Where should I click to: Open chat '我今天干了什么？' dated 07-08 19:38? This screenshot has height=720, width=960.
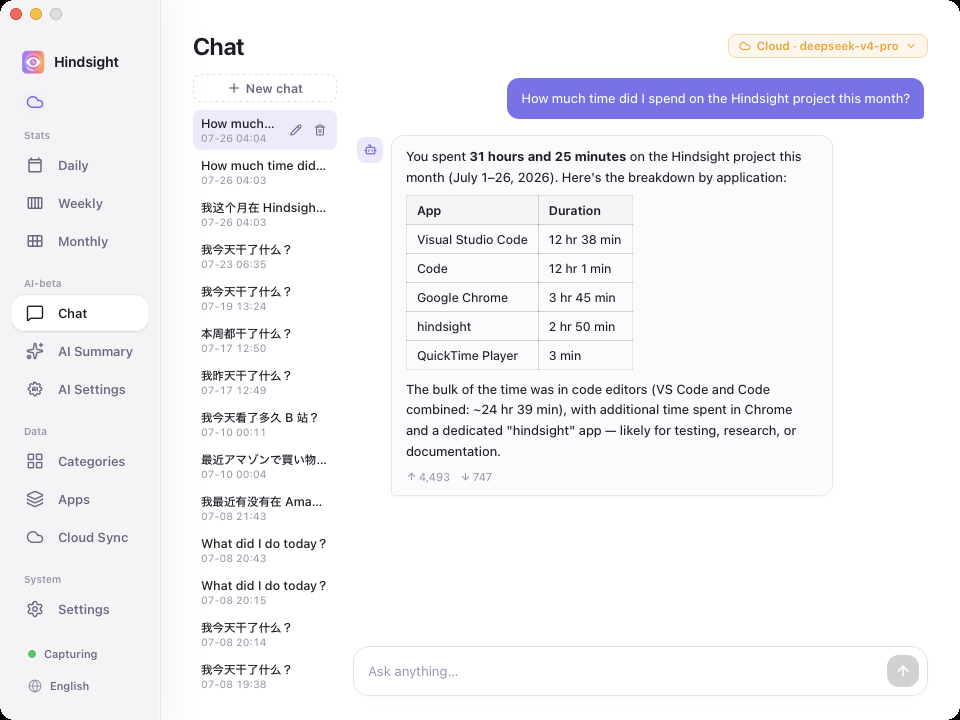pyautogui.click(x=264, y=676)
